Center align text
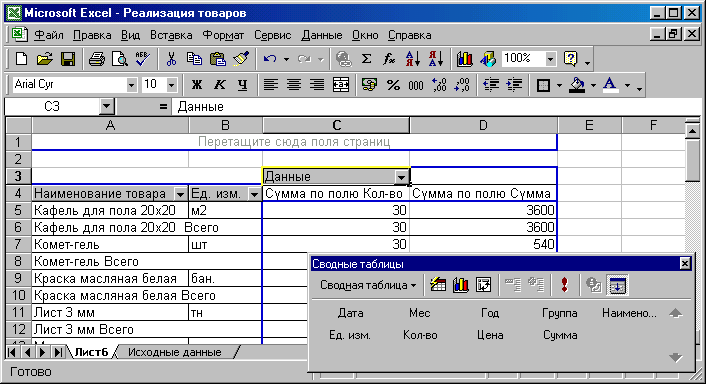This screenshot has width=706, height=384. (294, 85)
